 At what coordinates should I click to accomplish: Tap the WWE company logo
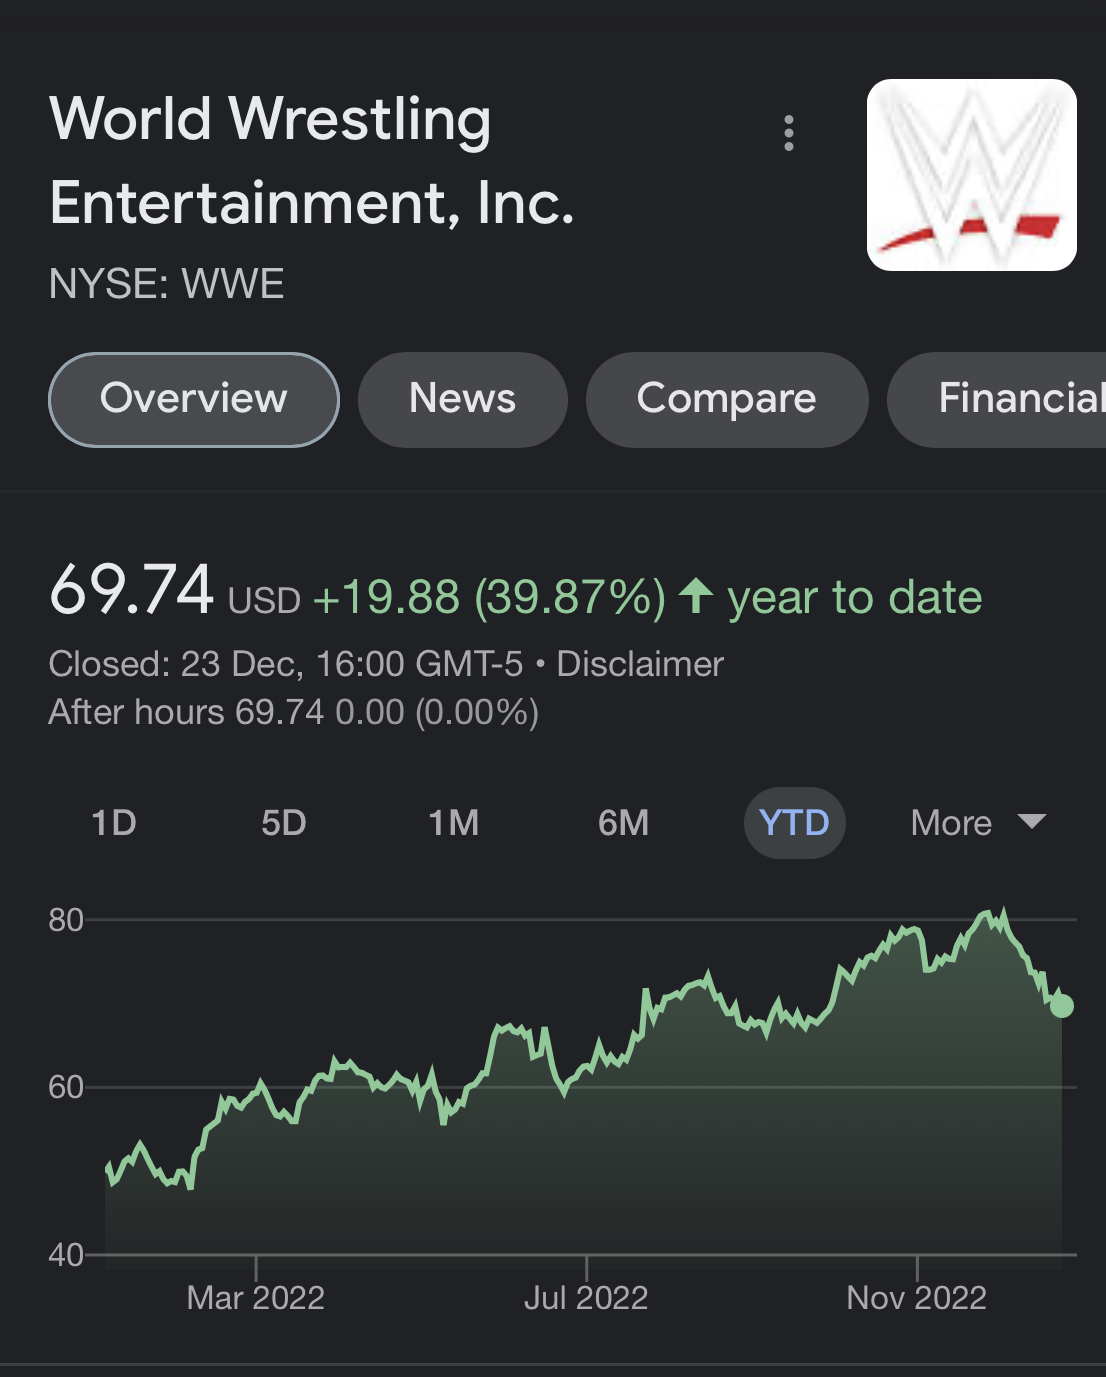coord(971,175)
